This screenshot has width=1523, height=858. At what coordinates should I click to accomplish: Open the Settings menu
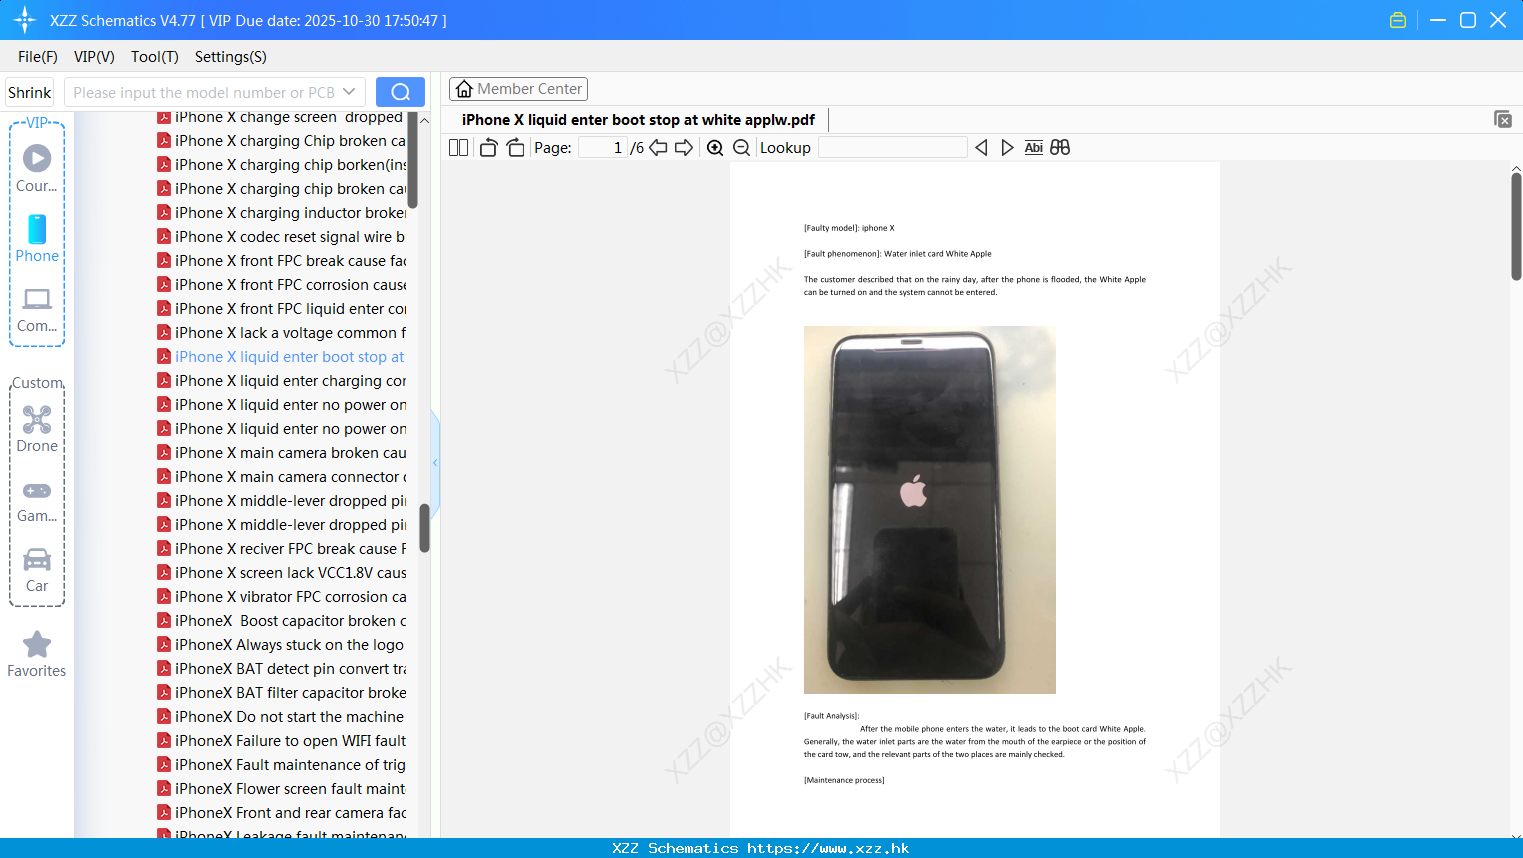tap(231, 57)
